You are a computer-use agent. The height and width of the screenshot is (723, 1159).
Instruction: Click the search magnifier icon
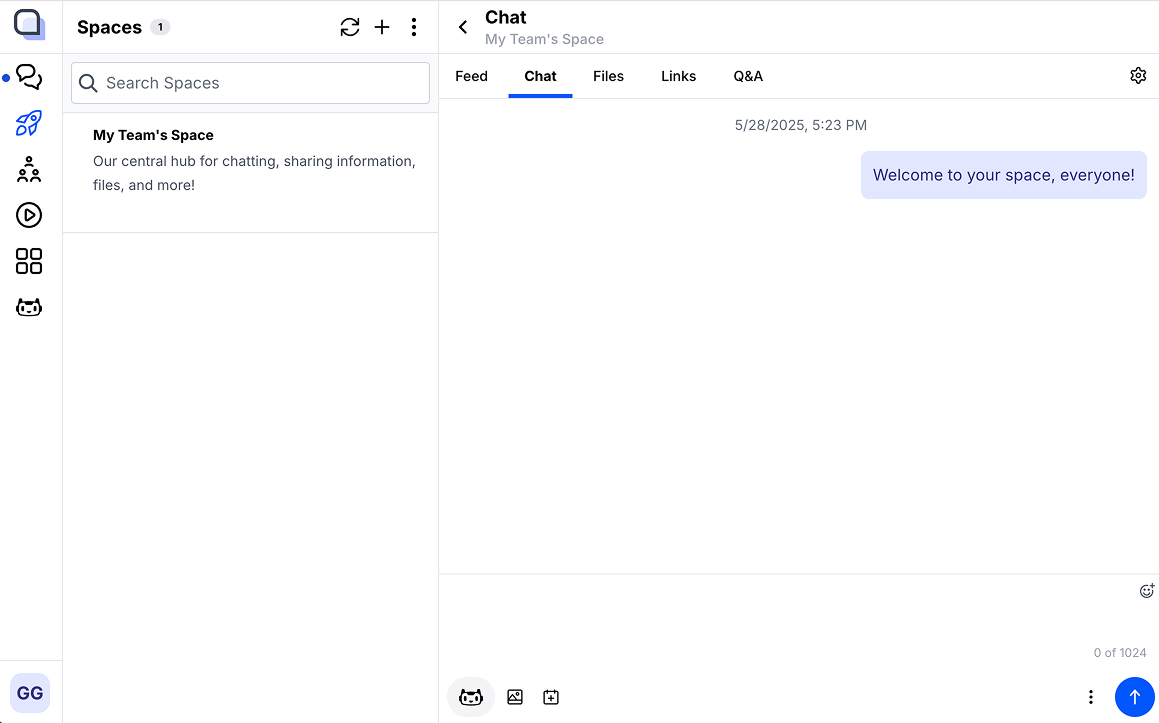[x=88, y=83]
